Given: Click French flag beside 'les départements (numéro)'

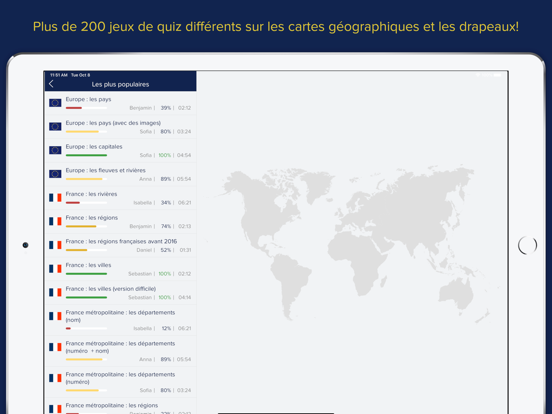Looking at the screenshot, I should tap(55, 378).
